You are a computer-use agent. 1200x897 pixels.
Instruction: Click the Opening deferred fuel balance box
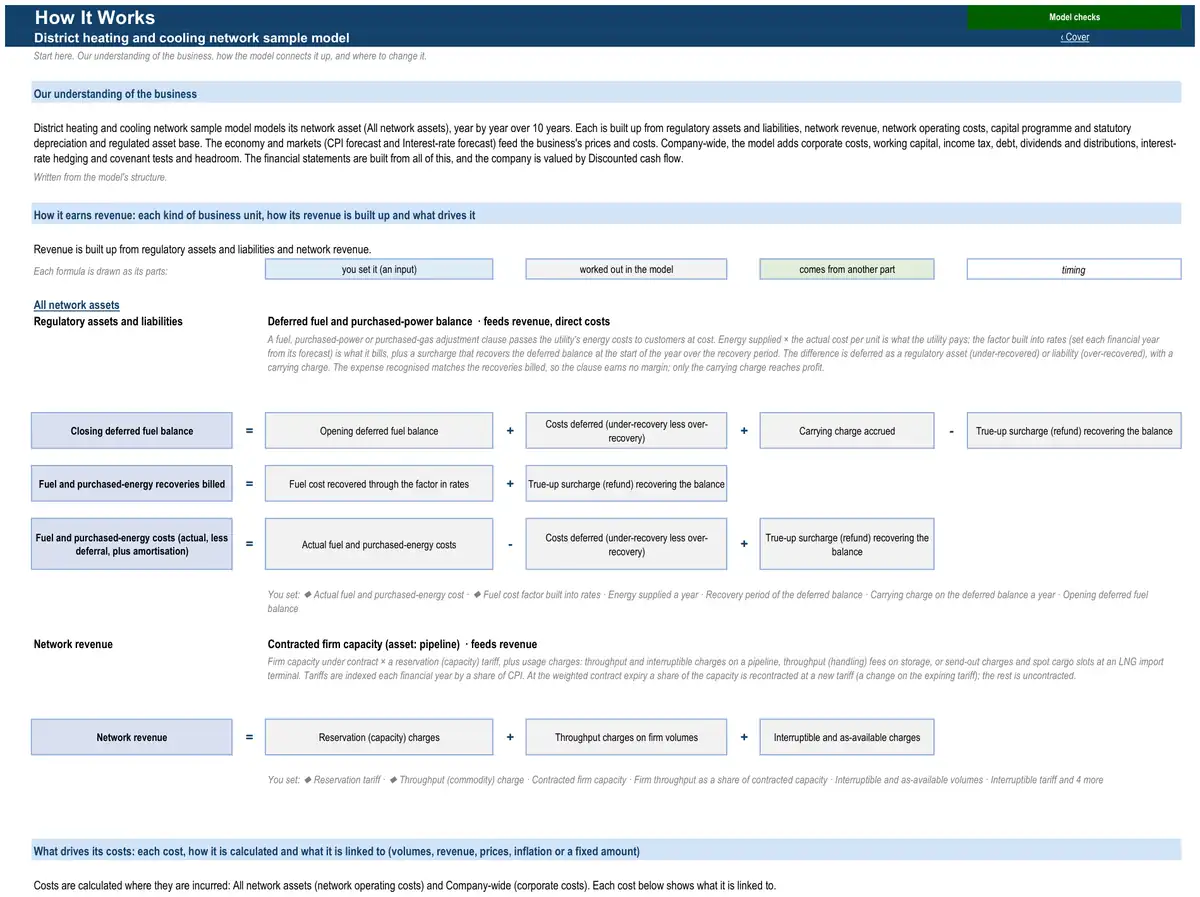pyautogui.click(x=379, y=431)
